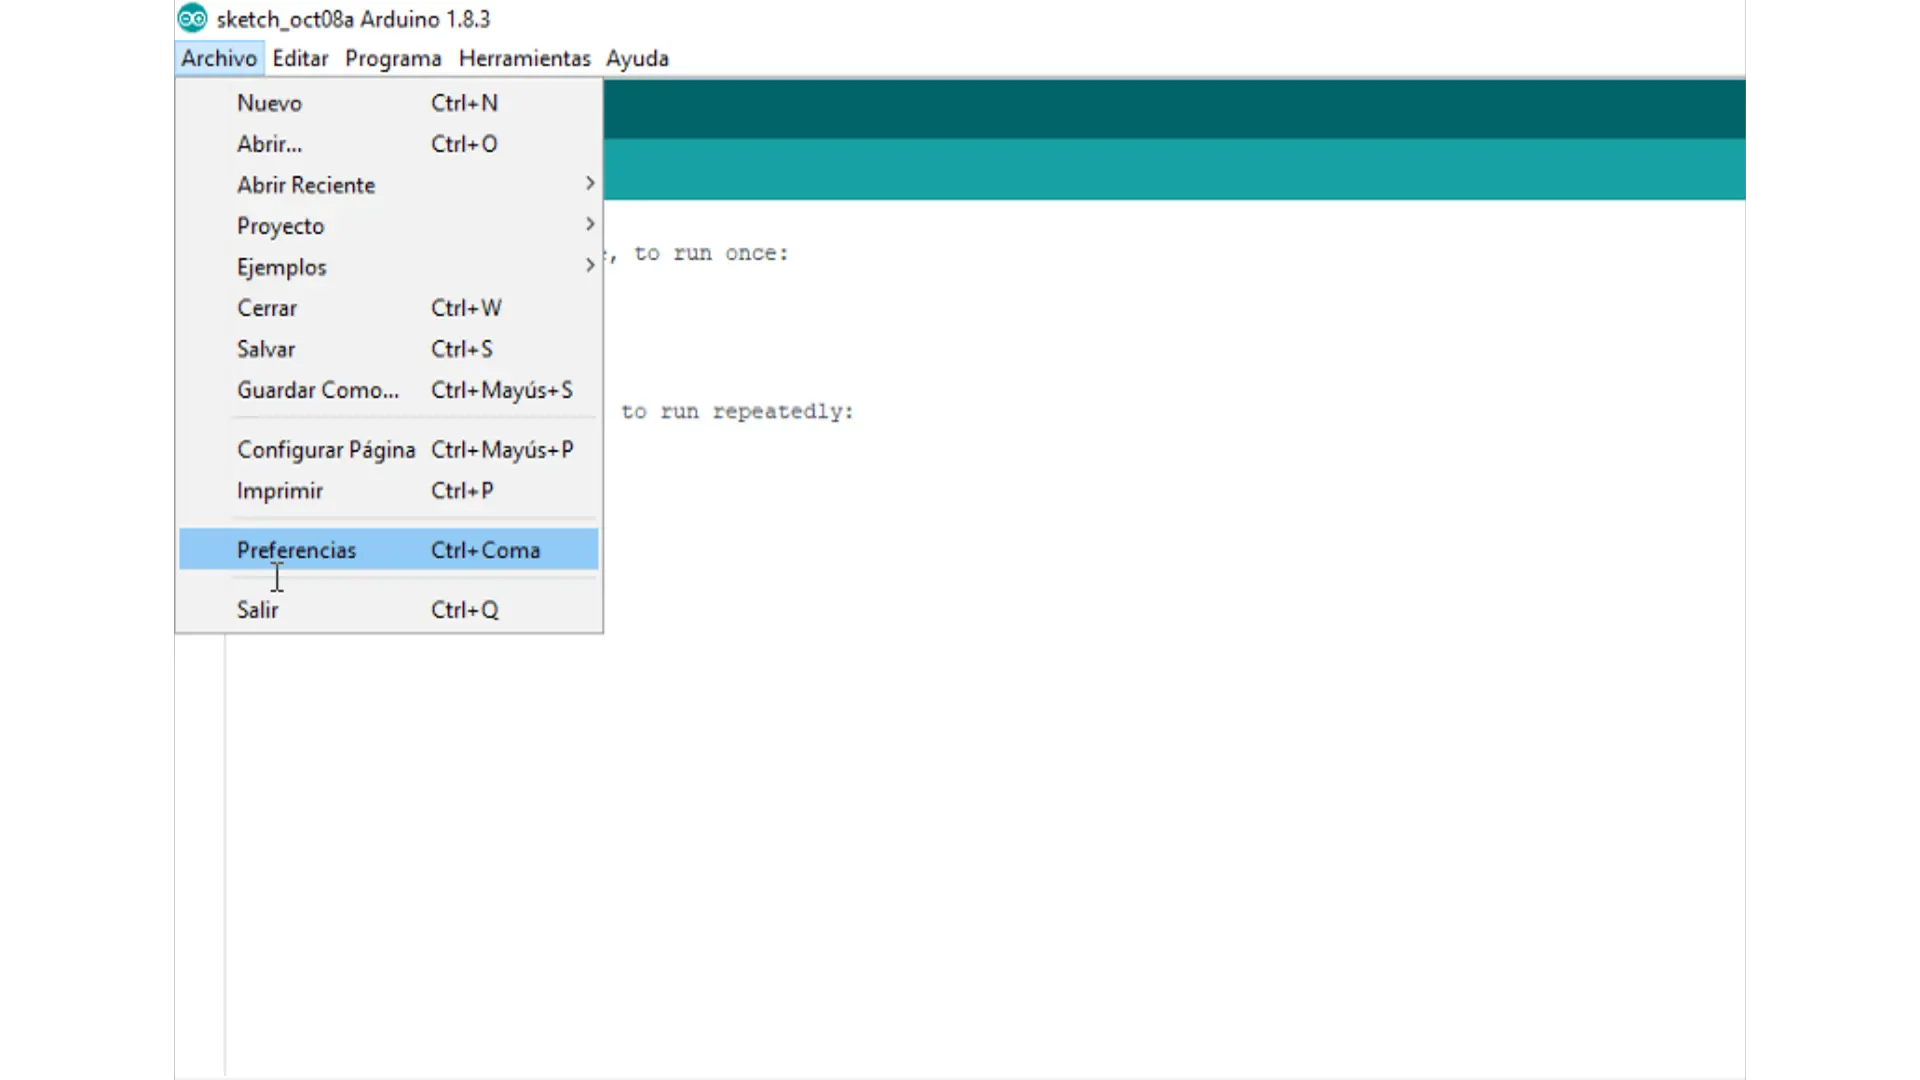Click the Arduino logo icon in title bar
This screenshot has width=1920, height=1080.
[192, 18]
